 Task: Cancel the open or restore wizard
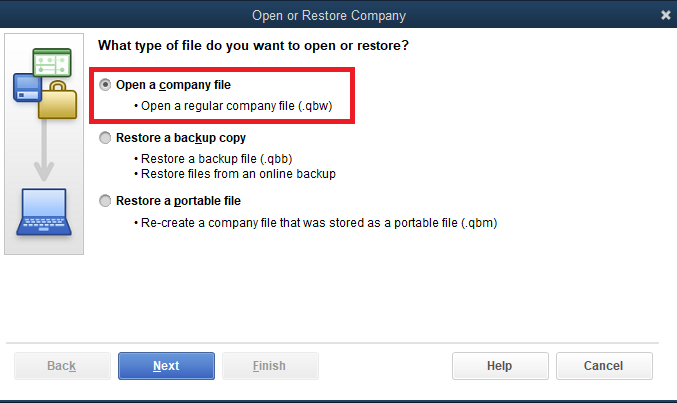(x=604, y=366)
